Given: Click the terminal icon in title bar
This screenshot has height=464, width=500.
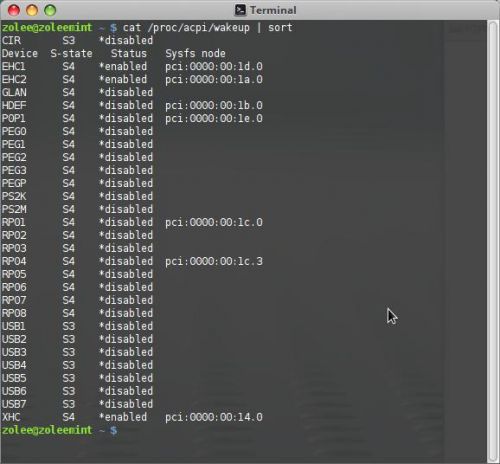Looking at the screenshot, I should pyautogui.click(x=240, y=10).
